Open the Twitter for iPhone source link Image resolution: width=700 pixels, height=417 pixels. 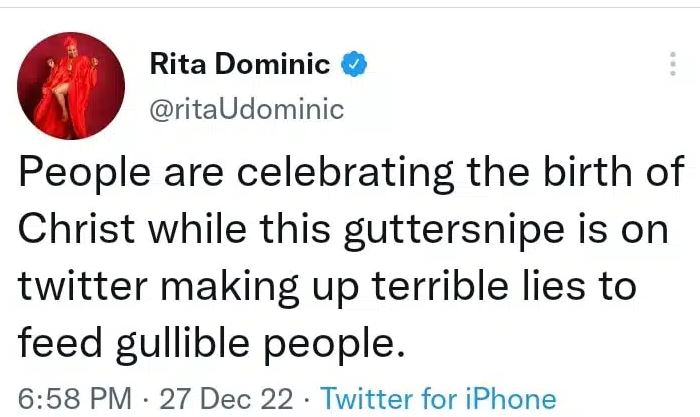click(438, 398)
